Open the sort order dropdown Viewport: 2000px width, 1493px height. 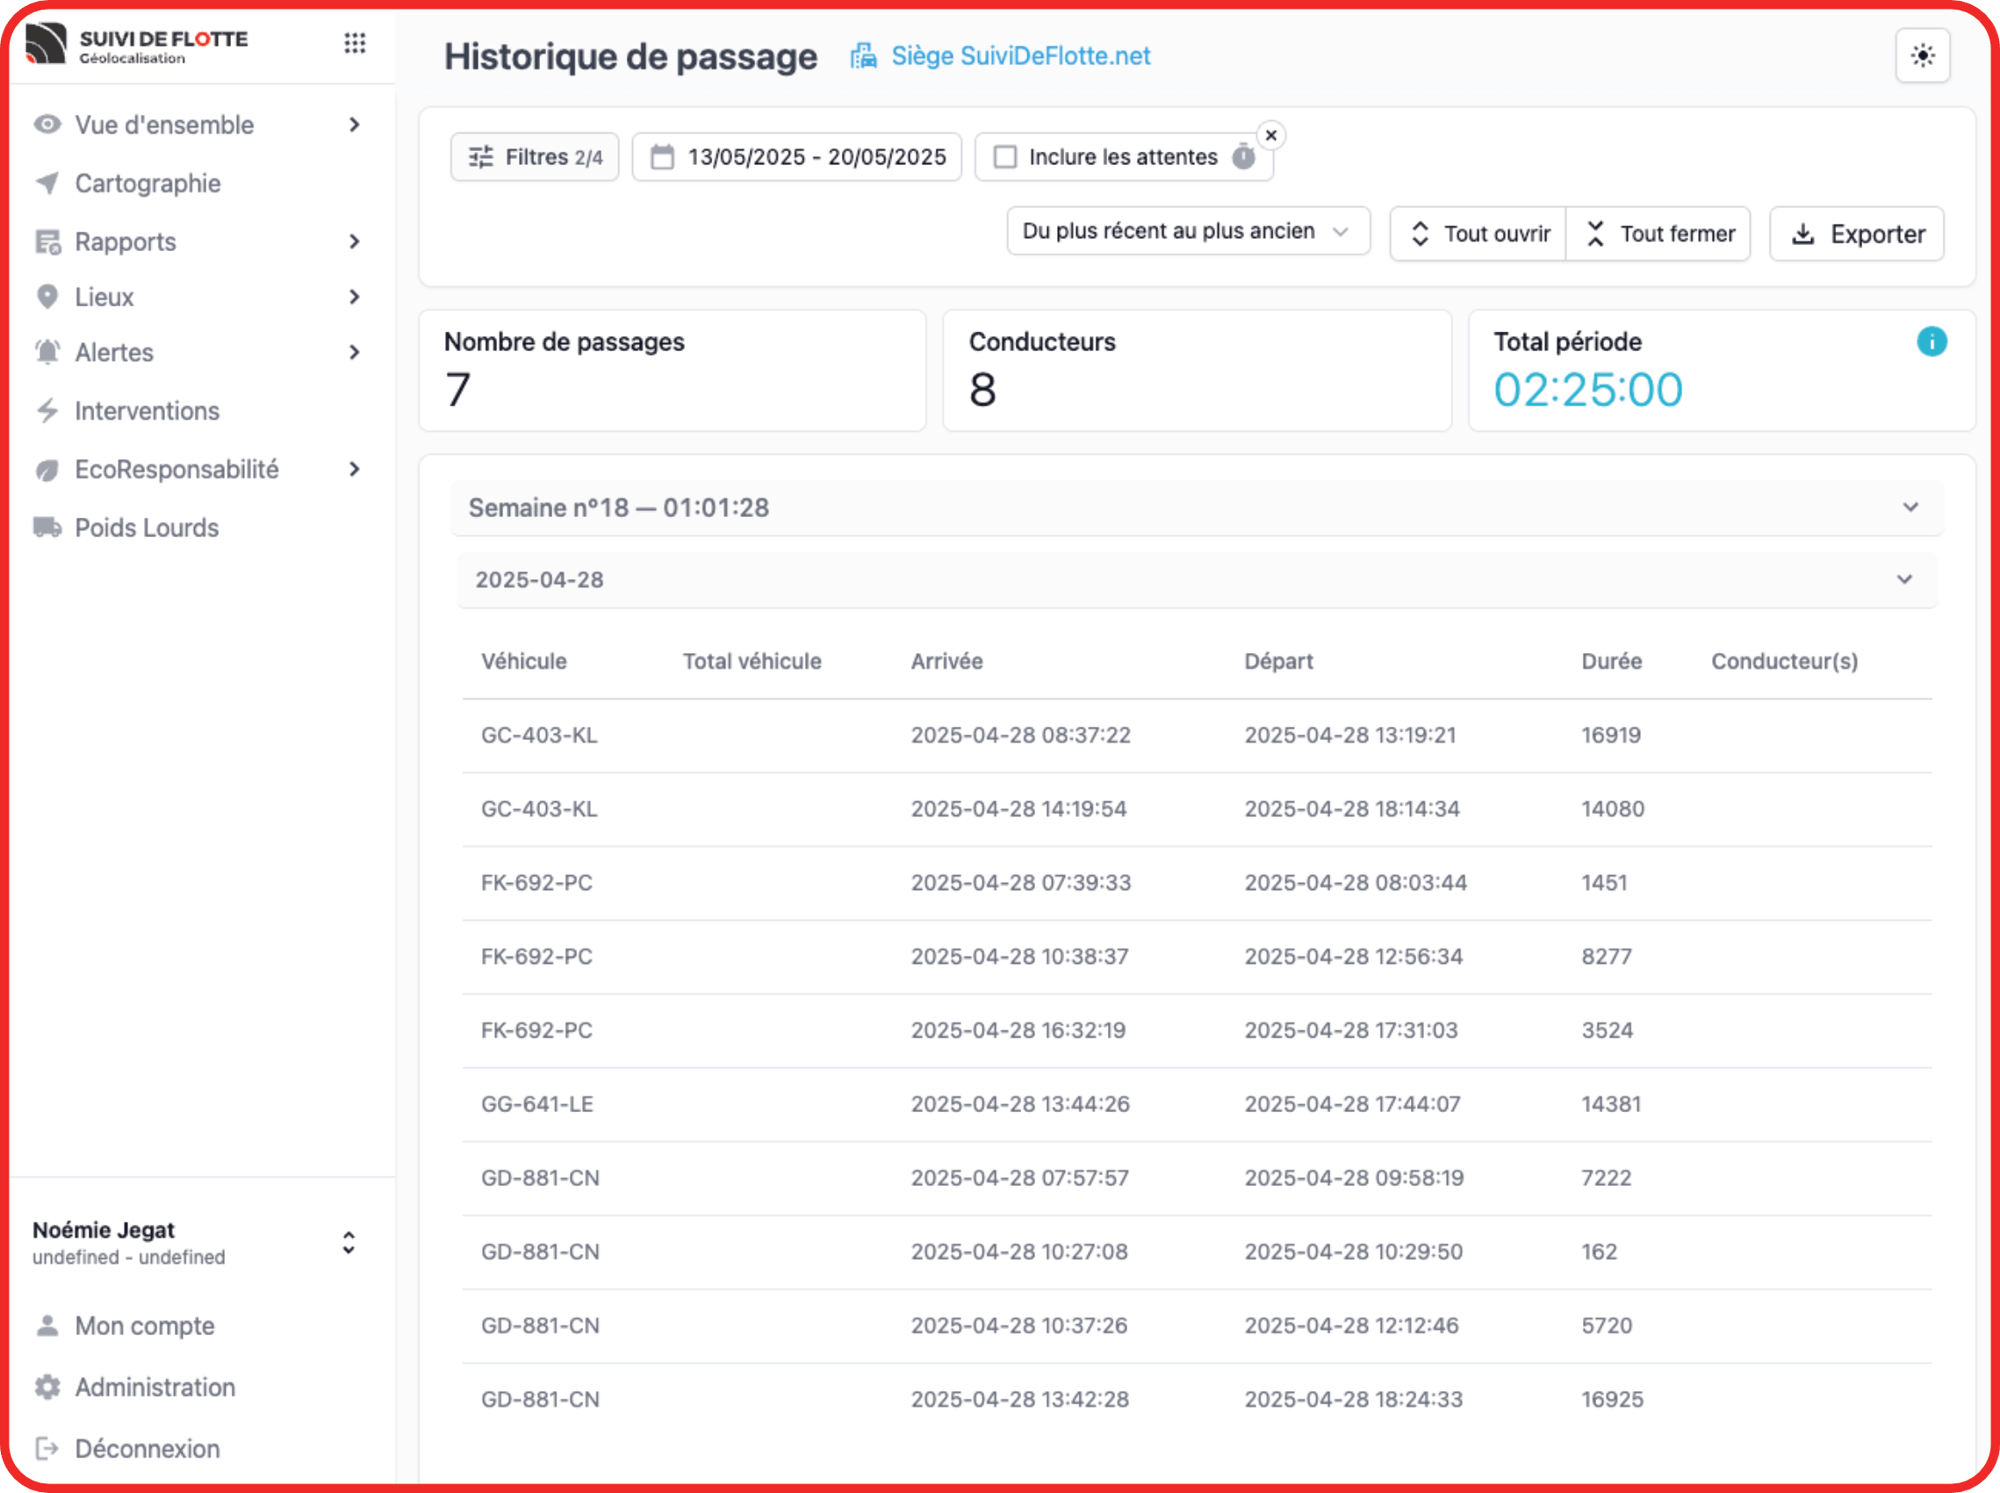1187,232
